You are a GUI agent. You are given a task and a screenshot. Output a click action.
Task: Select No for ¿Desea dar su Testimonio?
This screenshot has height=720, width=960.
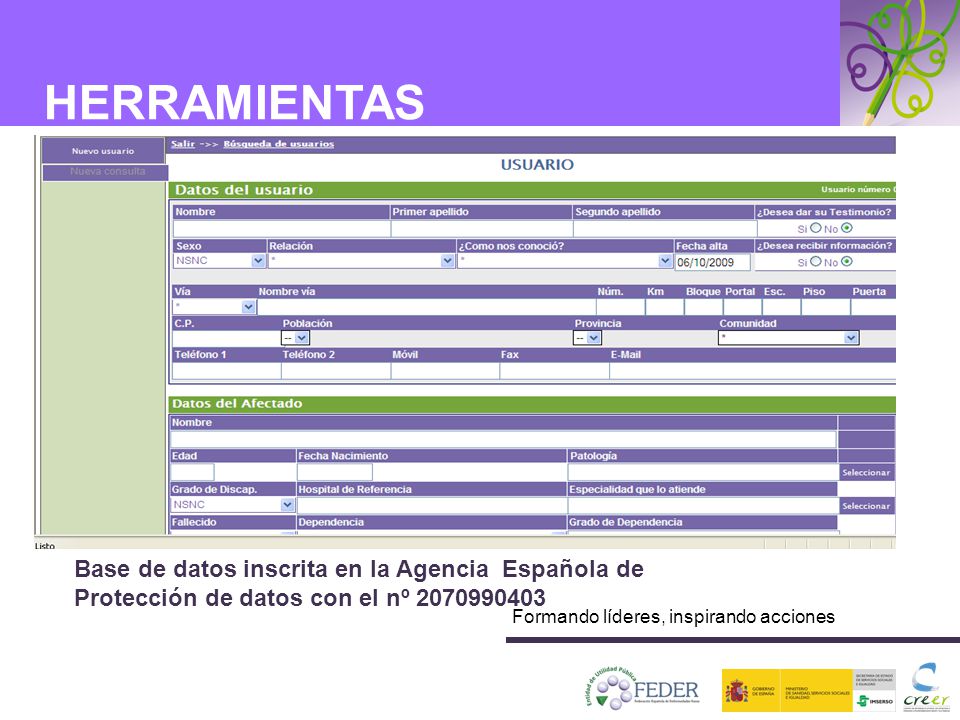(x=847, y=228)
